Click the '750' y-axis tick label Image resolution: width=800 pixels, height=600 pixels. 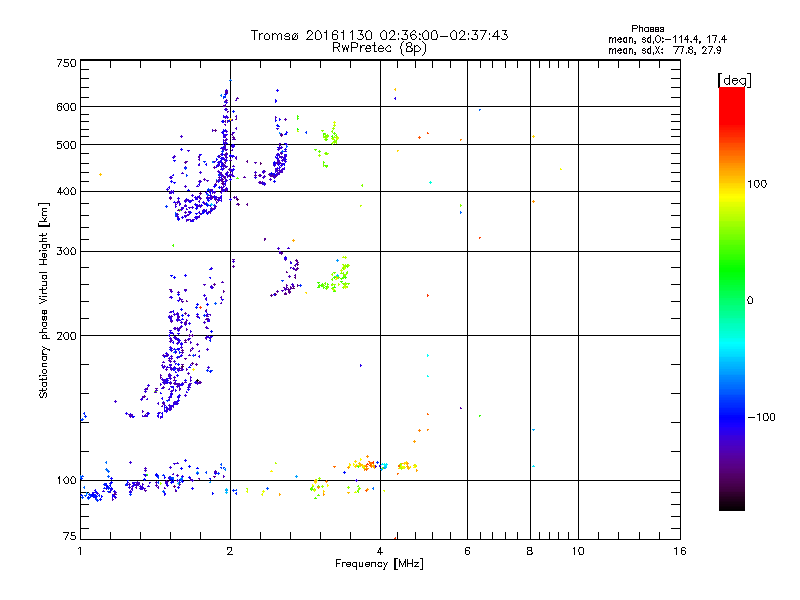(66, 63)
